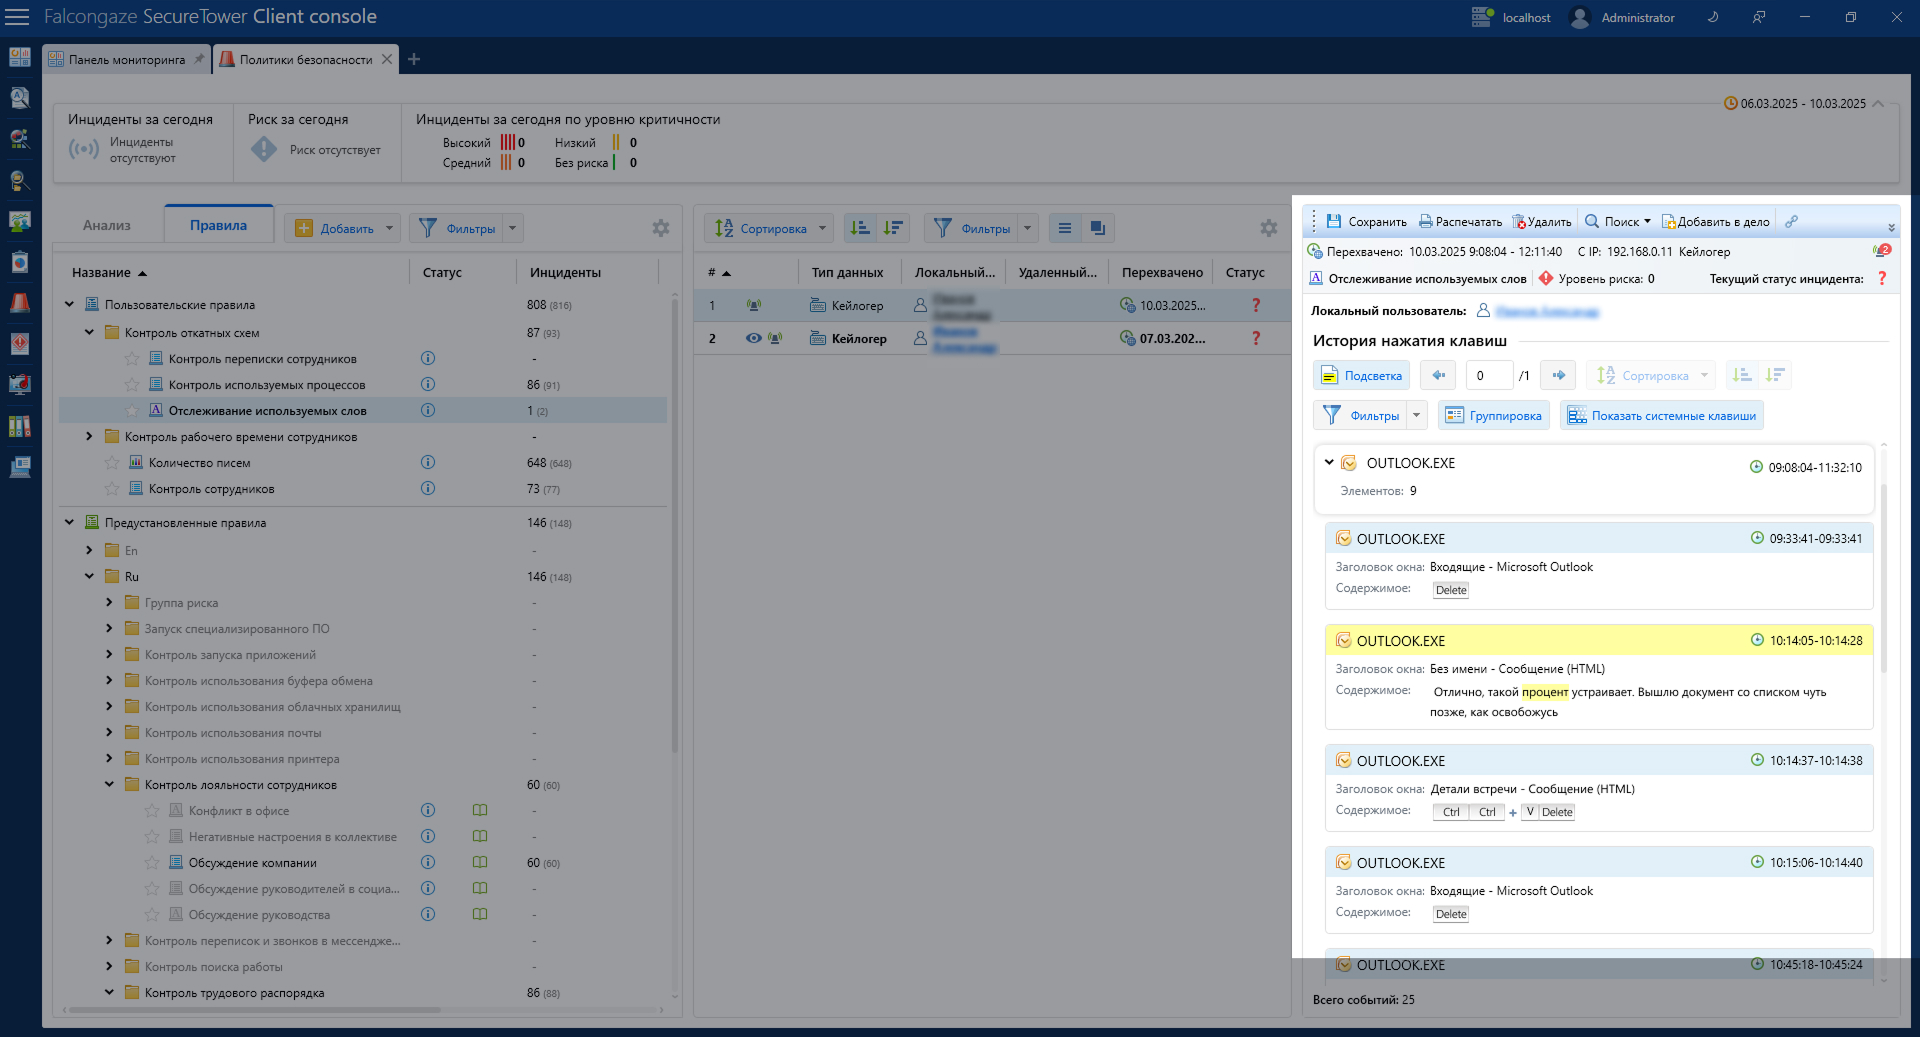Open rules panel Фильтры dropdown arrow
1920x1037 pixels.
click(513, 228)
